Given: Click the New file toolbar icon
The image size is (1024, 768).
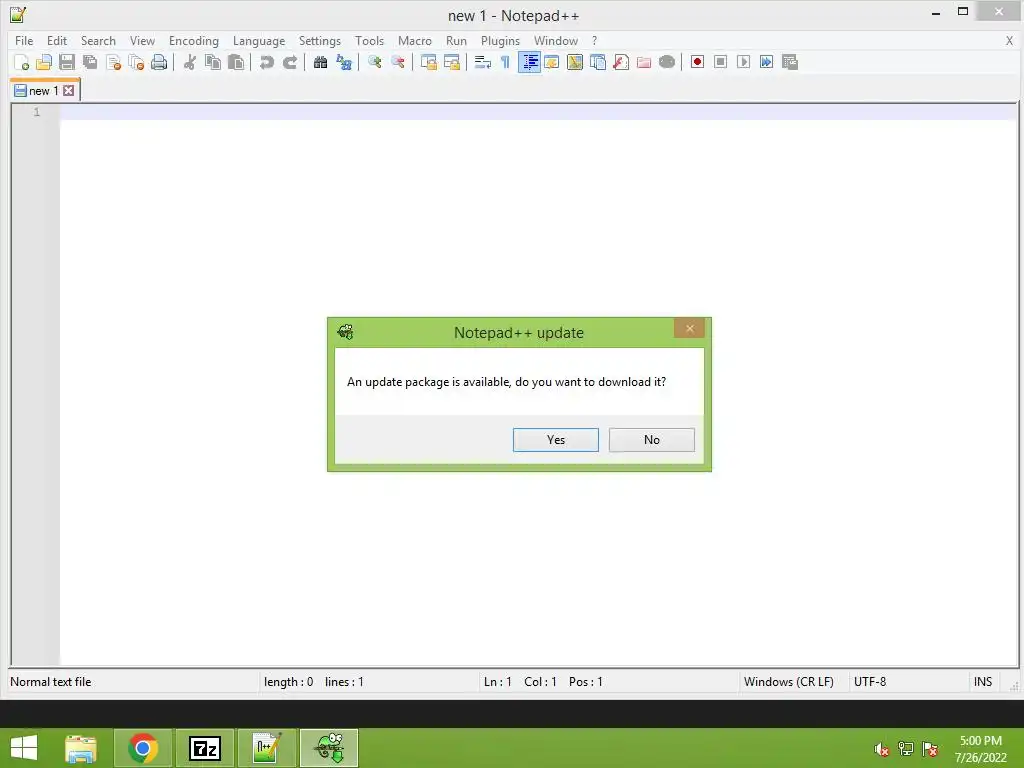Looking at the screenshot, I should tap(21, 62).
